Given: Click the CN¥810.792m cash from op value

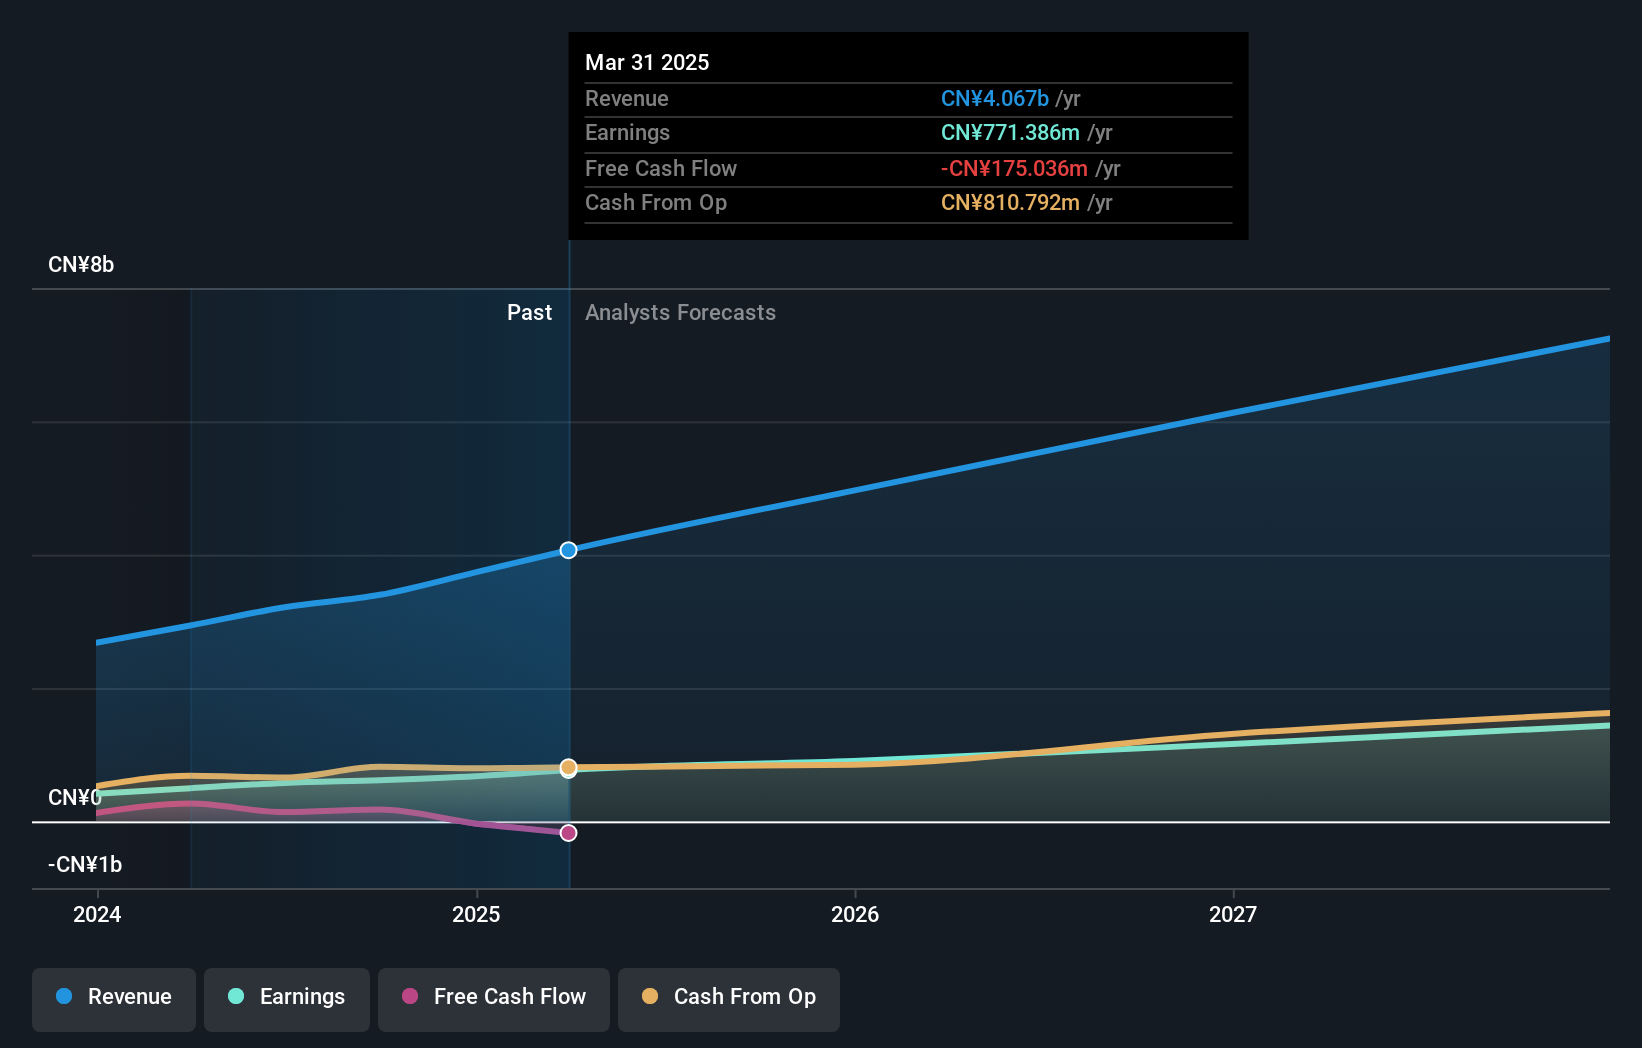Looking at the screenshot, I should click(1010, 203).
